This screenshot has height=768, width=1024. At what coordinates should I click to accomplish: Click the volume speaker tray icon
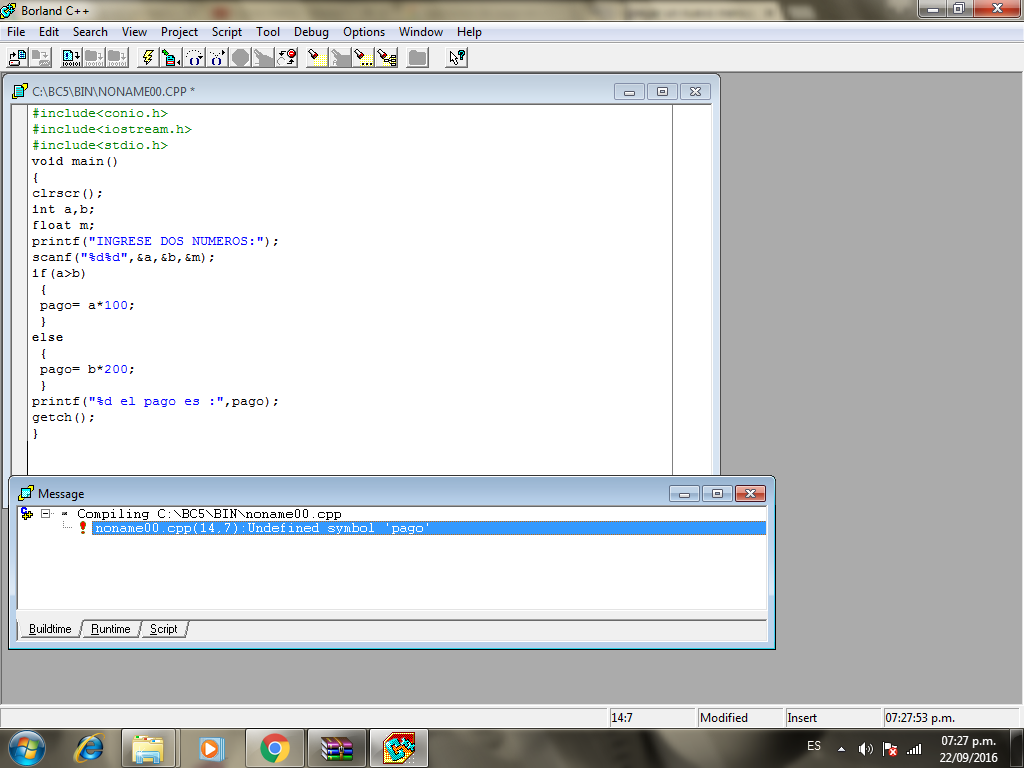[x=866, y=749]
